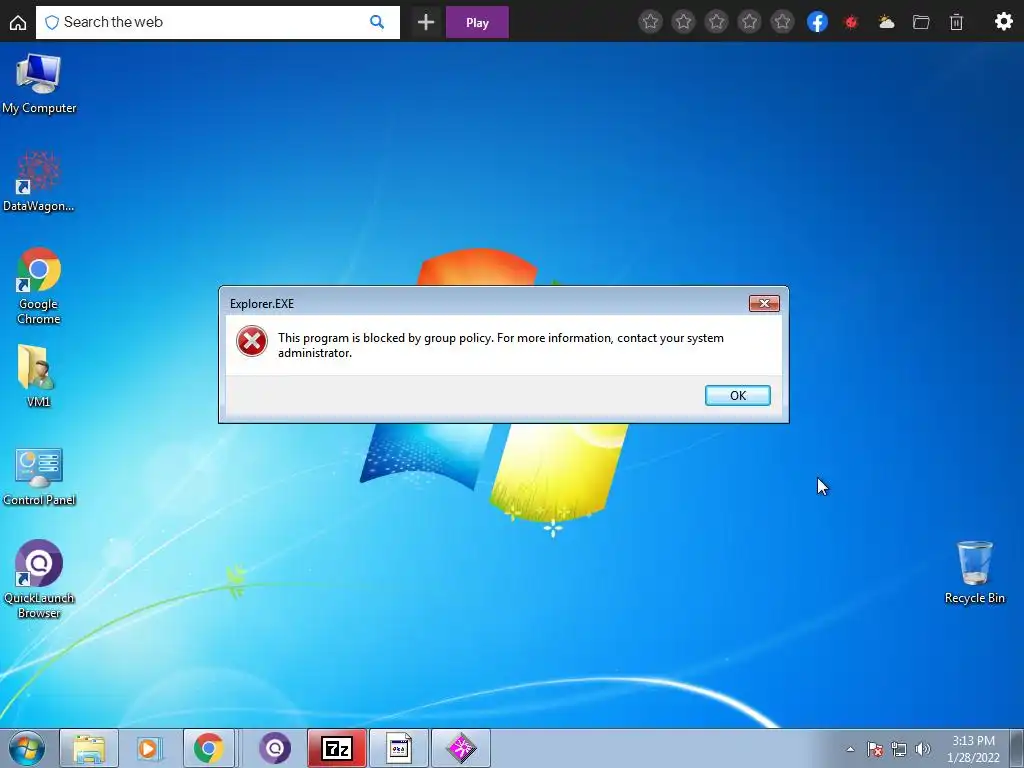Viewport: 1024px width, 768px height.
Task: Open settings via the gear icon
Action: click(1004, 22)
